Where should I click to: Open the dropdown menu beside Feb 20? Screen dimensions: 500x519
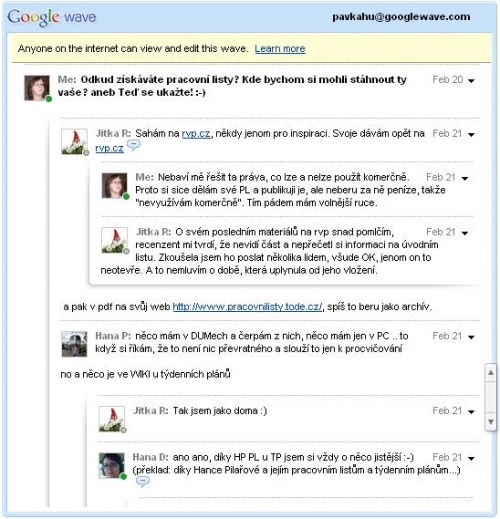[x=471, y=81]
